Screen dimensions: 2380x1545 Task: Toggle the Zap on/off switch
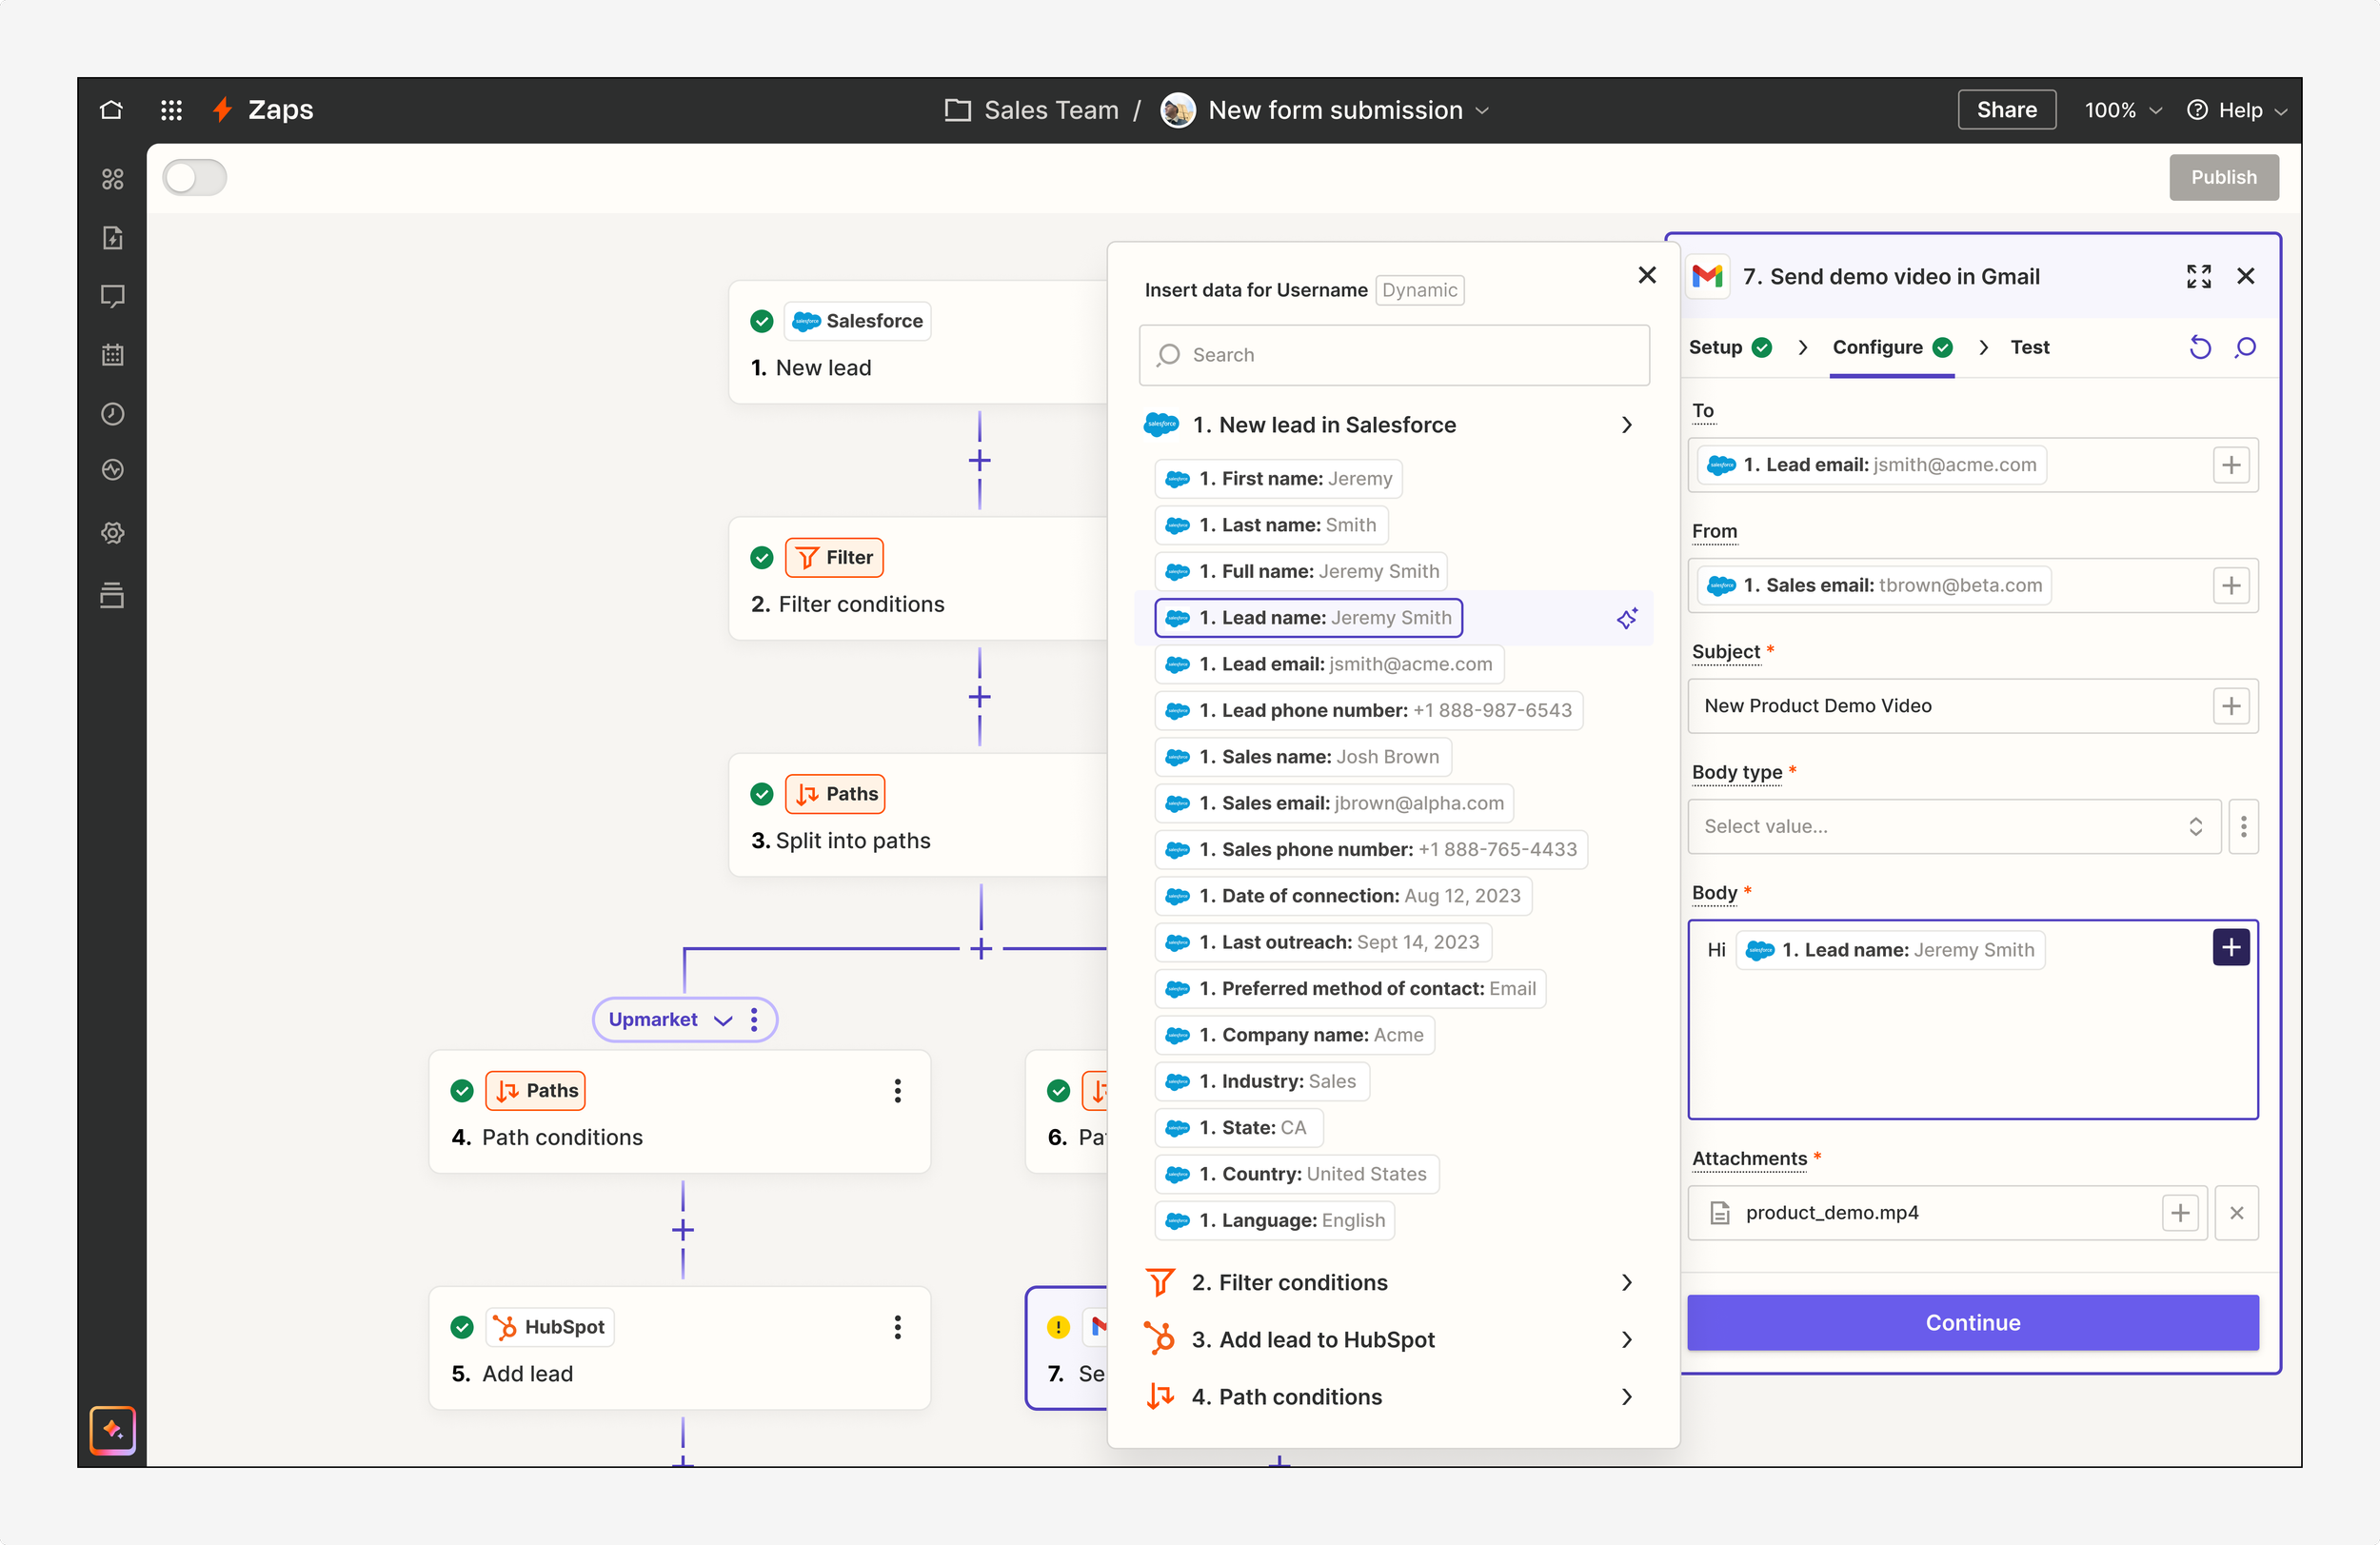195,178
